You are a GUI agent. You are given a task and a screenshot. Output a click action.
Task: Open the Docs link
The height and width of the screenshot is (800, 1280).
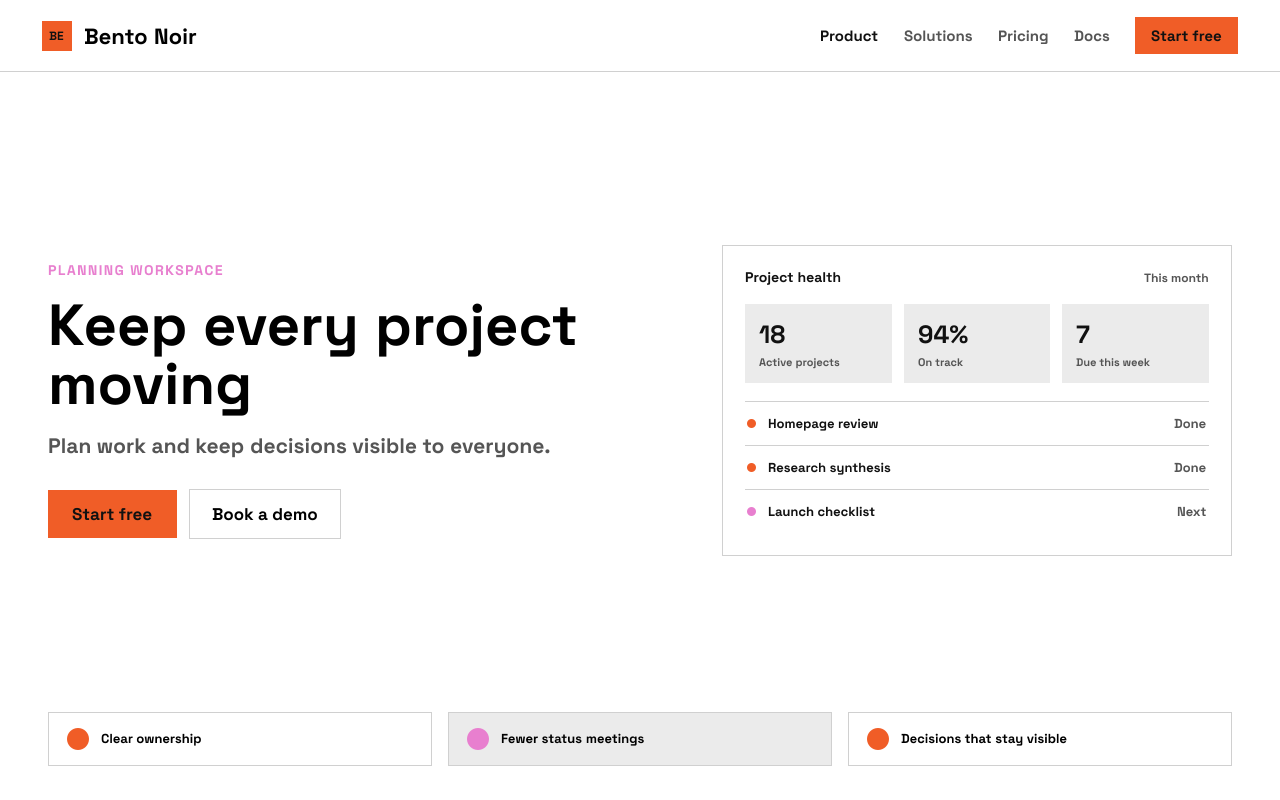click(1092, 36)
